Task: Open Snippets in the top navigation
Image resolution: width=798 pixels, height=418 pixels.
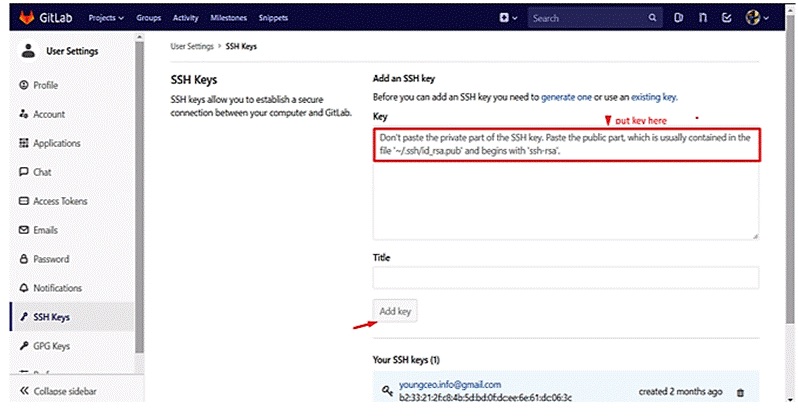Action: pyautogui.click(x=273, y=18)
